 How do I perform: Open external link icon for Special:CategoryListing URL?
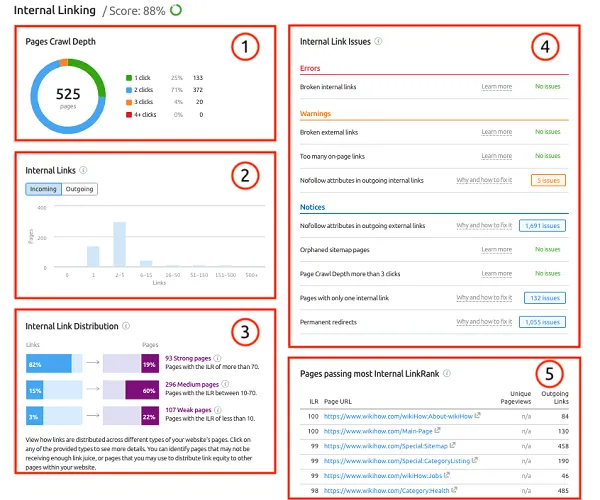pyautogui.click(x=475, y=460)
